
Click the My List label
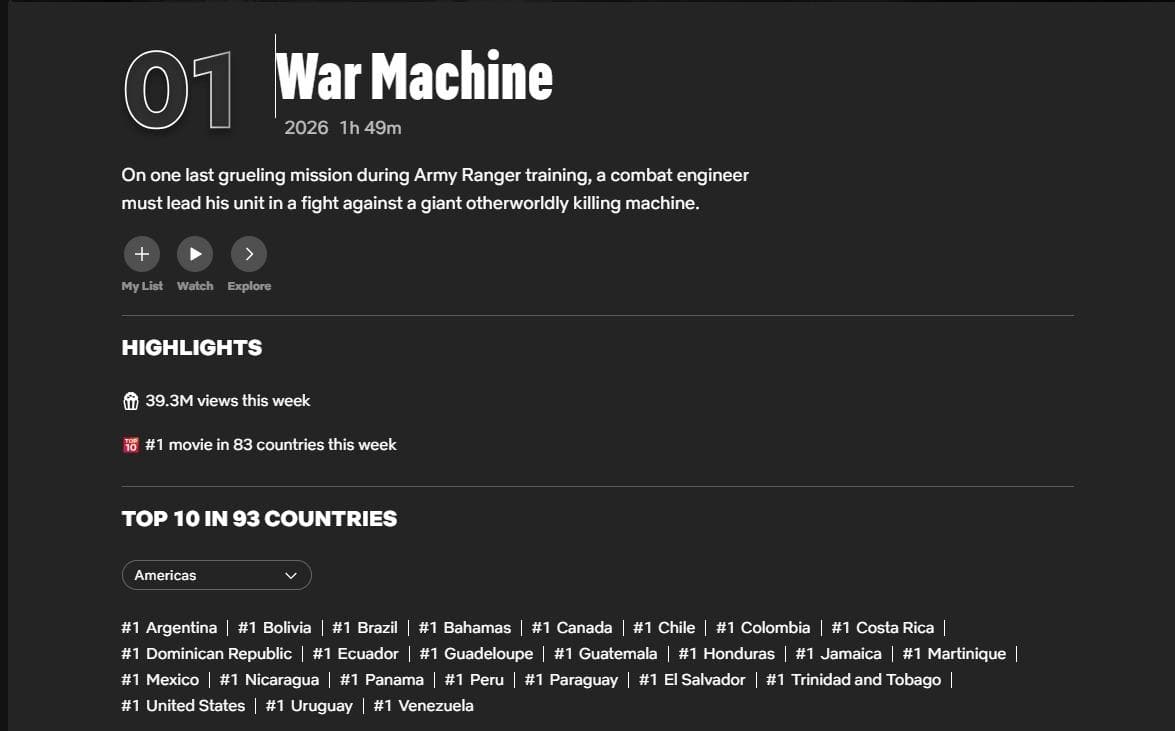coord(142,286)
